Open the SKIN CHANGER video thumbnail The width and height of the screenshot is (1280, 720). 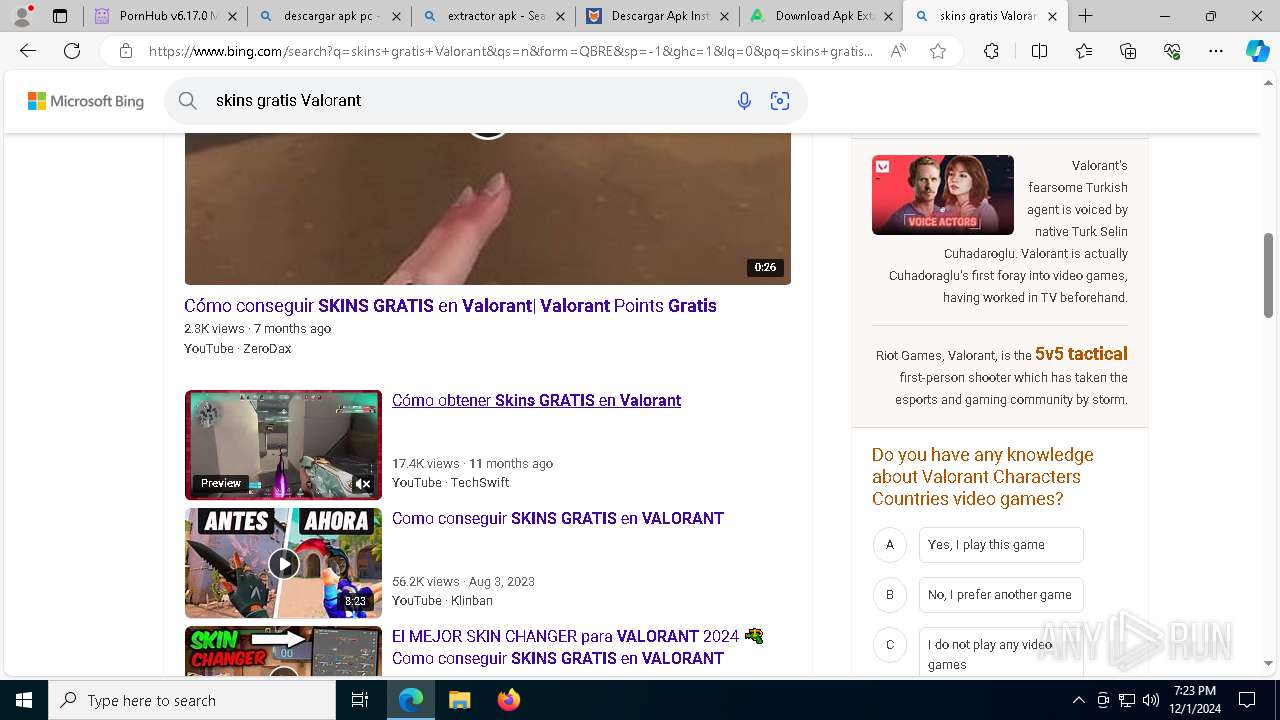point(283,651)
